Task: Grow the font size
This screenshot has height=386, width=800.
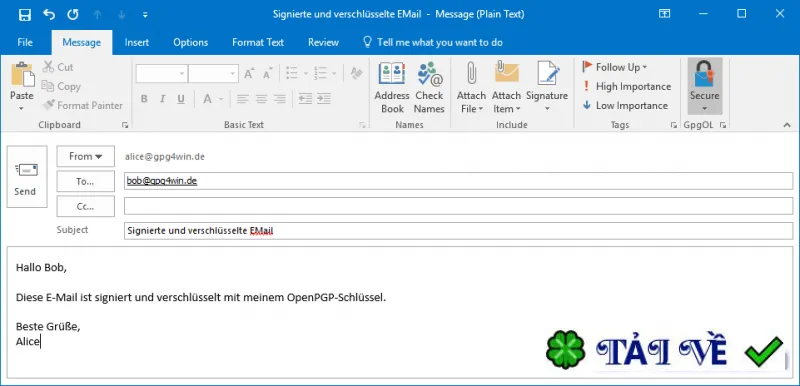Action: tap(249, 73)
